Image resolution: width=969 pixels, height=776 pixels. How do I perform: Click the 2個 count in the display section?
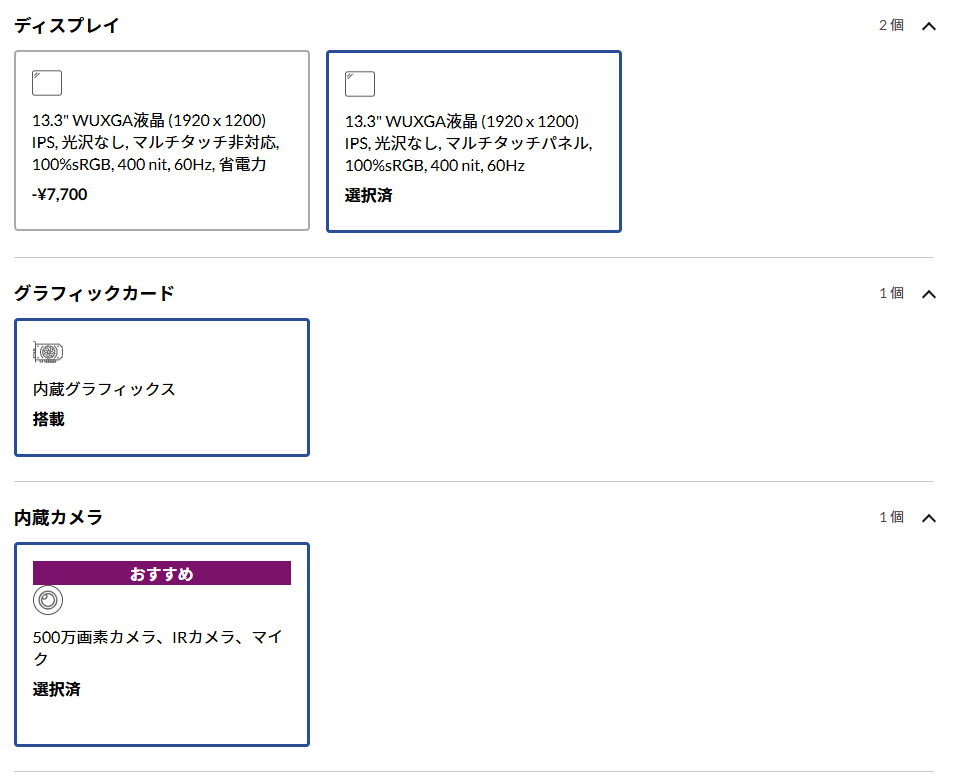[891, 26]
